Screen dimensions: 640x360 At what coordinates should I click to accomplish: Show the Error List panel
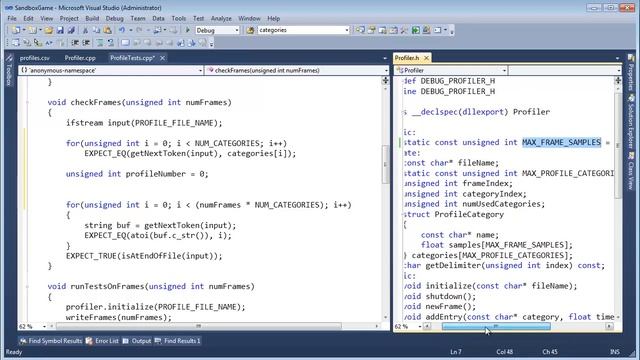pyautogui.click(x=102, y=341)
